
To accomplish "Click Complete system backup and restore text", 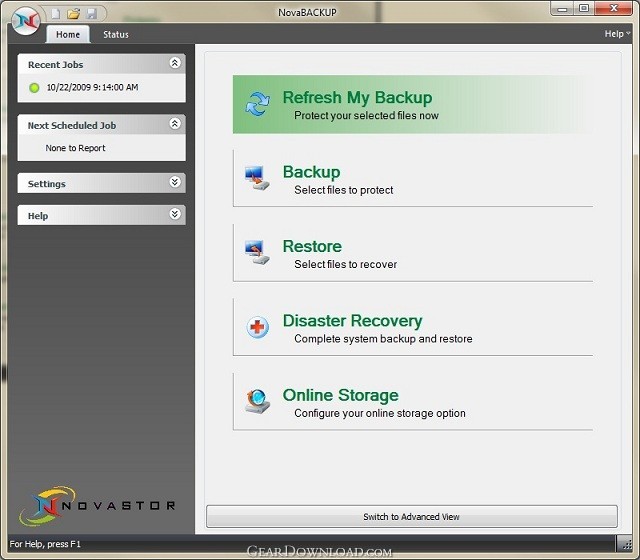I will [x=383, y=339].
